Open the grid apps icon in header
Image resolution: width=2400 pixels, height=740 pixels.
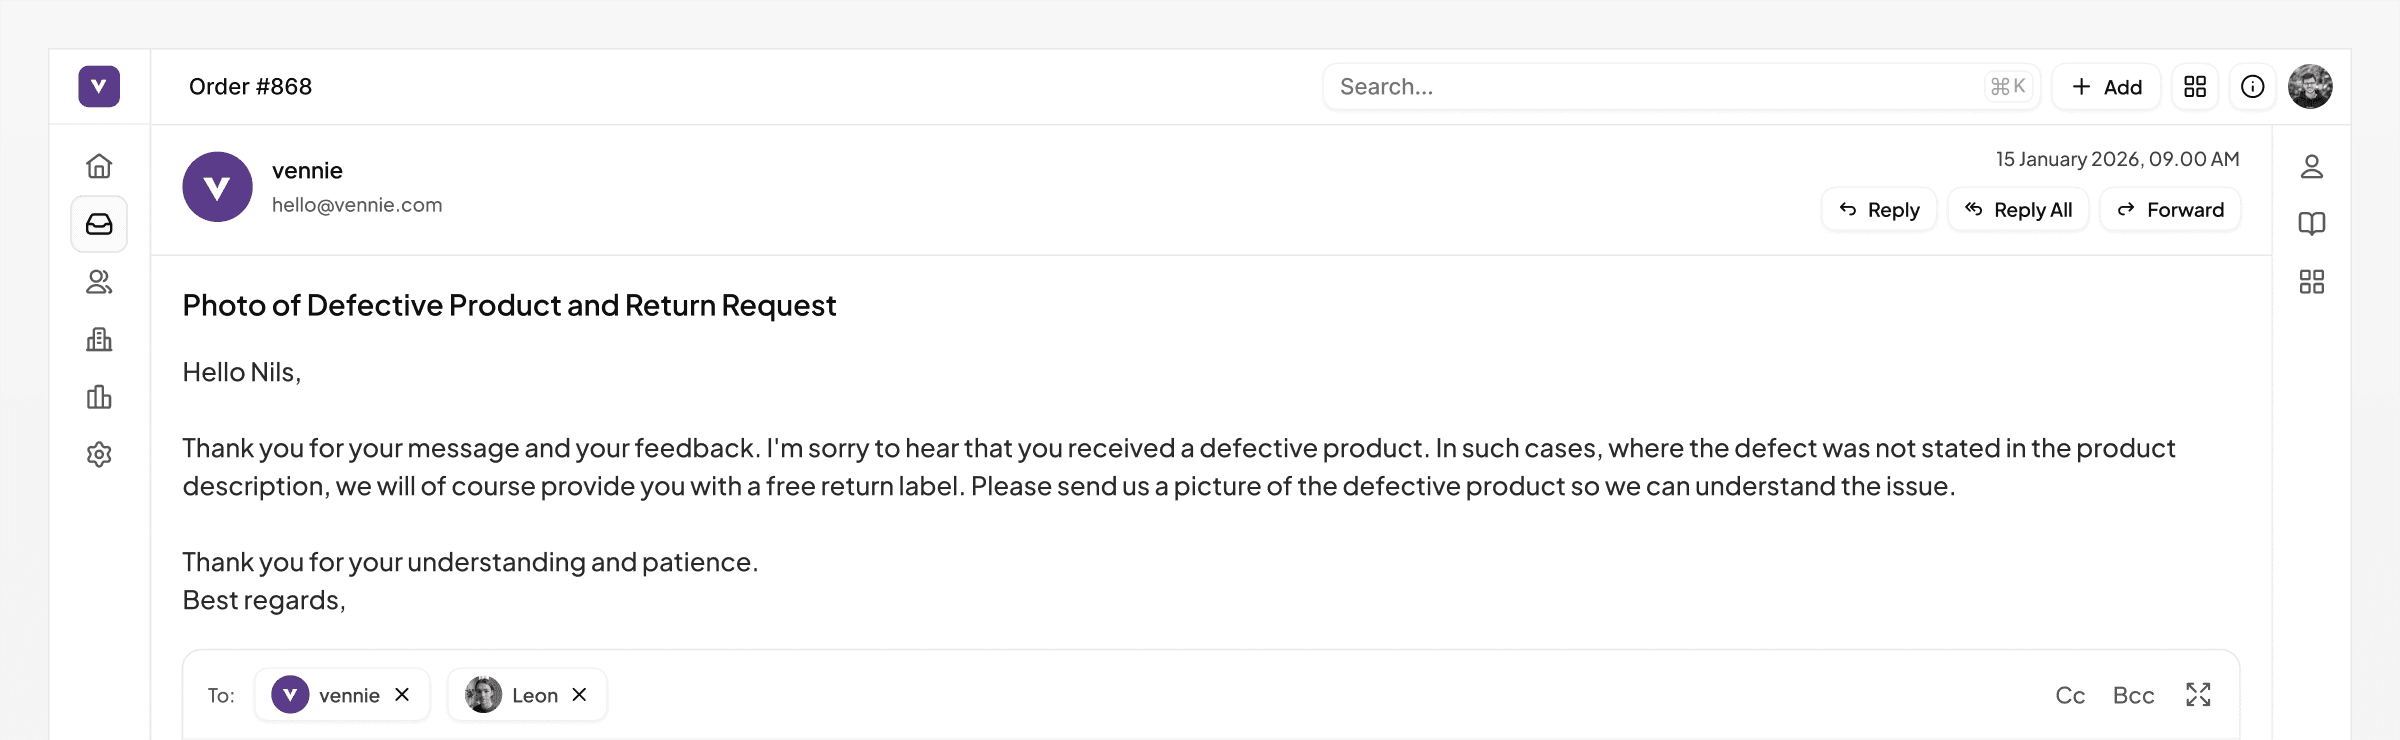pyautogui.click(x=2195, y=87)
